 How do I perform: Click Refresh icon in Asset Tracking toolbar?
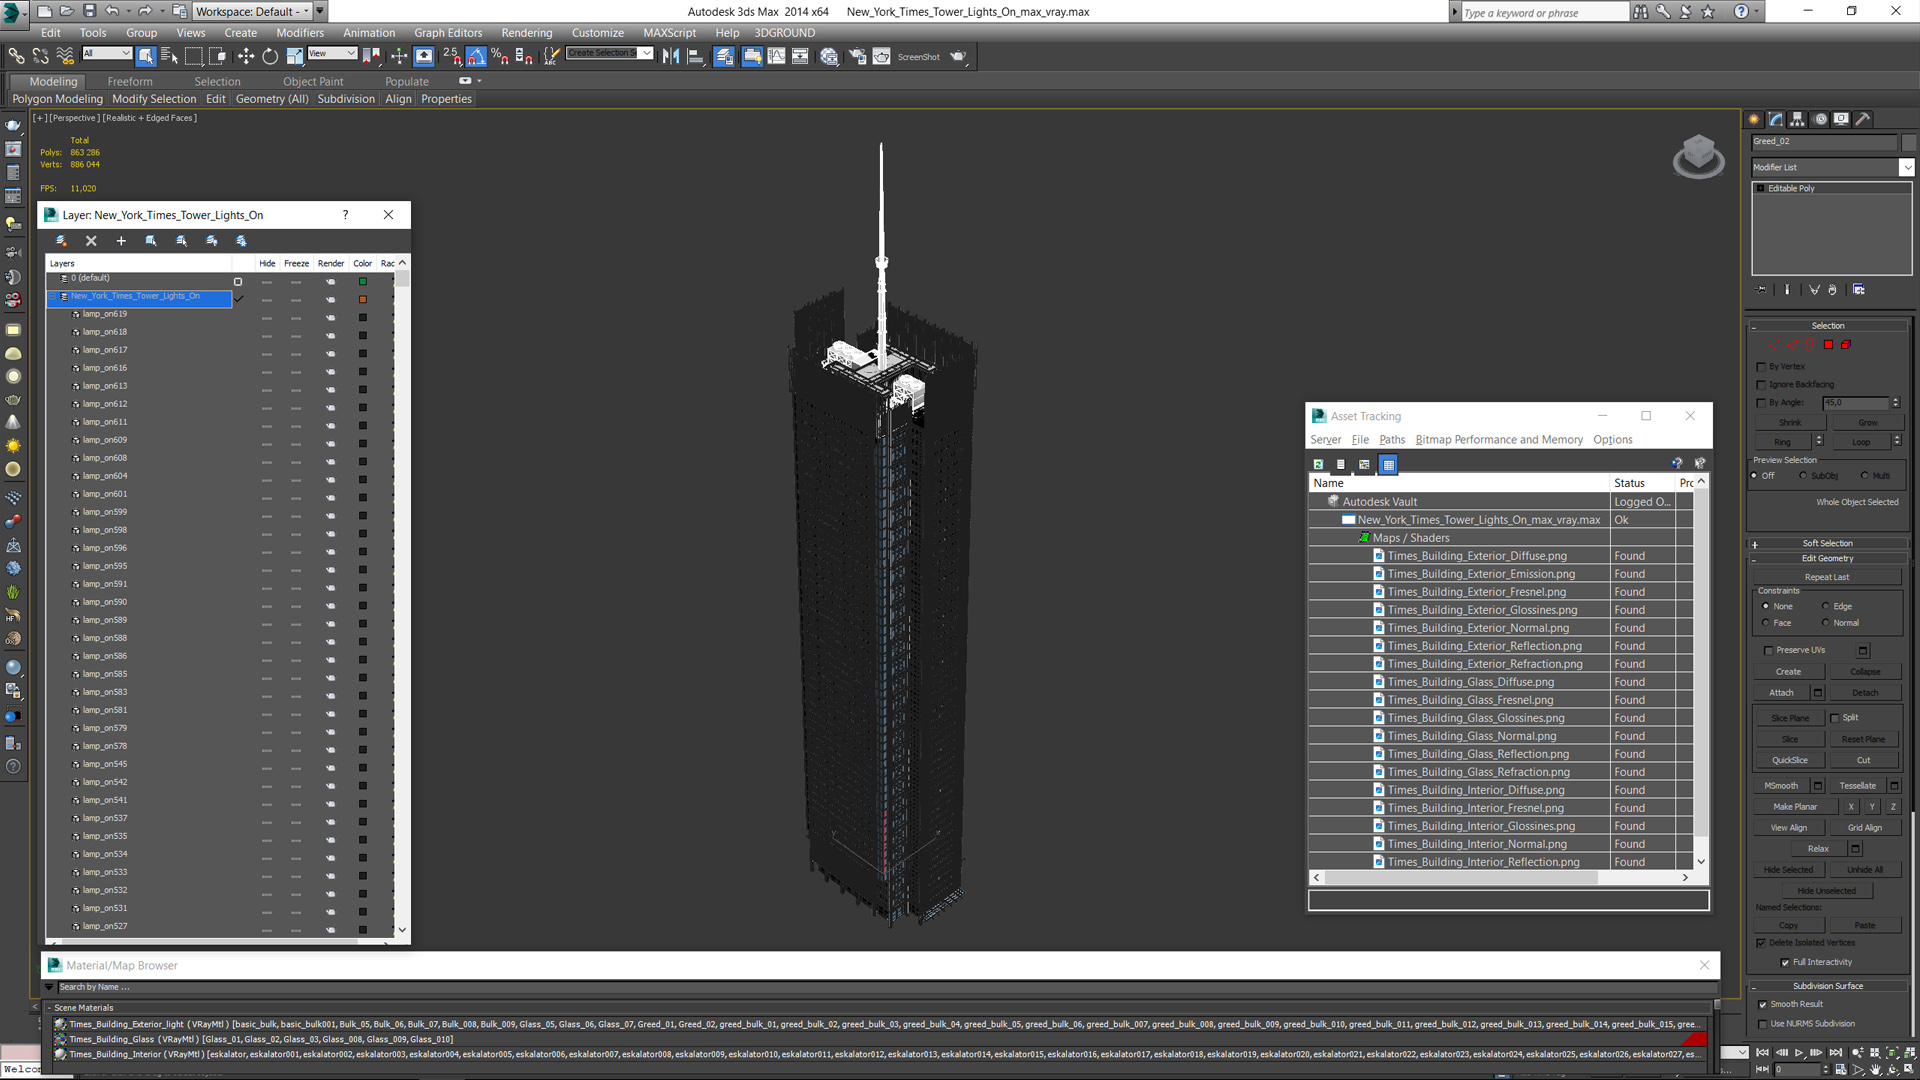point(1318,464)
